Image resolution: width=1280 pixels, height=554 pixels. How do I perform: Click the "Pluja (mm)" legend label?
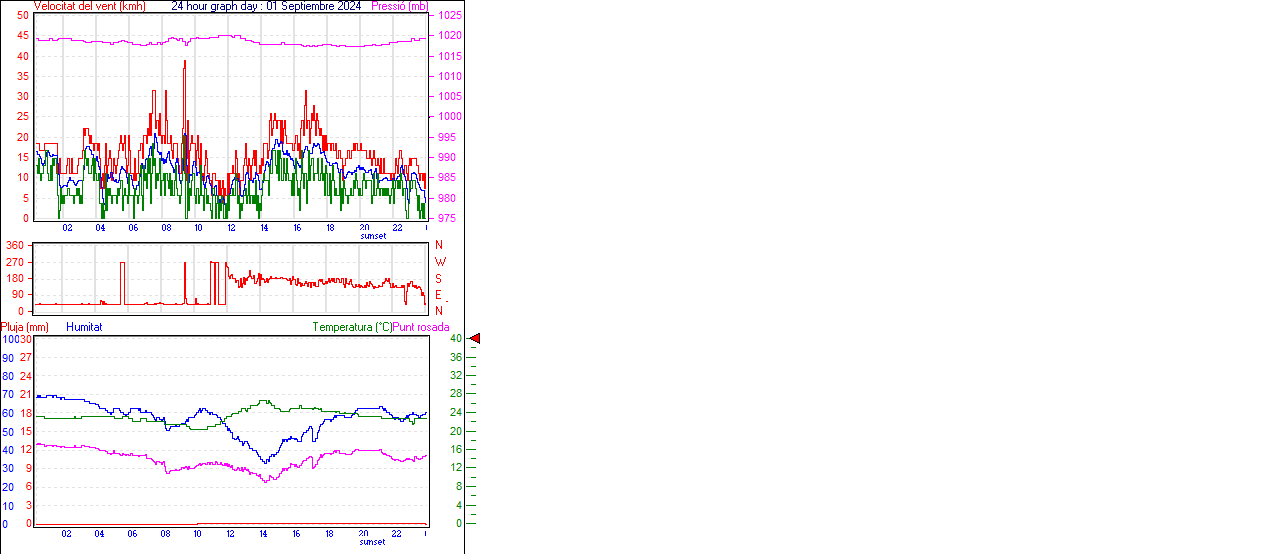[25, 327]
